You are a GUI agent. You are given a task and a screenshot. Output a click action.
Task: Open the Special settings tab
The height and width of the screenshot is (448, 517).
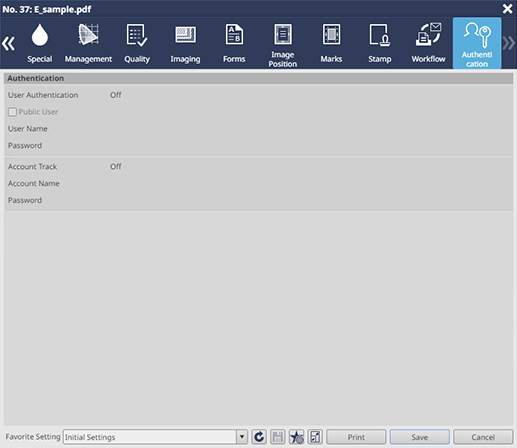pyautogui.click(x=40, y=43)
